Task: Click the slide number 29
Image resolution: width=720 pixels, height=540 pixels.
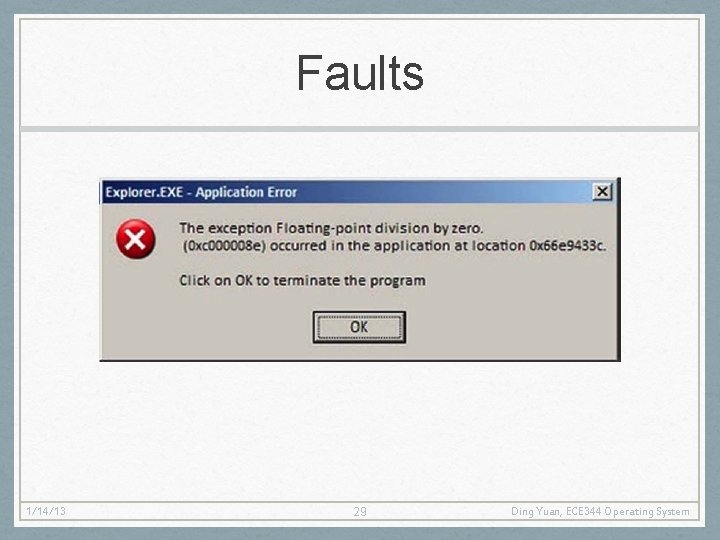Action: pos(360,512)
